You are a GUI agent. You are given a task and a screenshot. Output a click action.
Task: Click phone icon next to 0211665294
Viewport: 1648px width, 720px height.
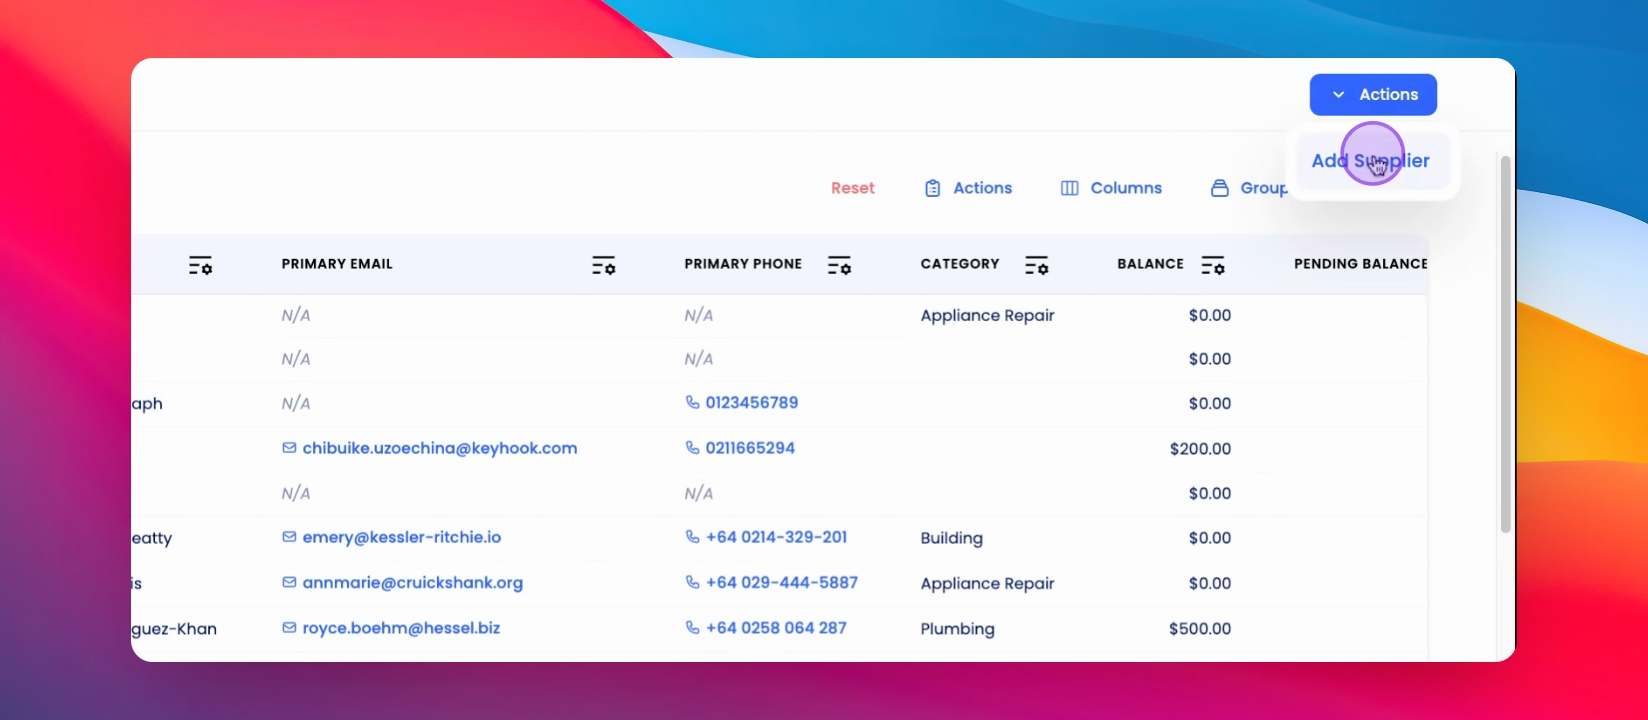coord(692,448)
